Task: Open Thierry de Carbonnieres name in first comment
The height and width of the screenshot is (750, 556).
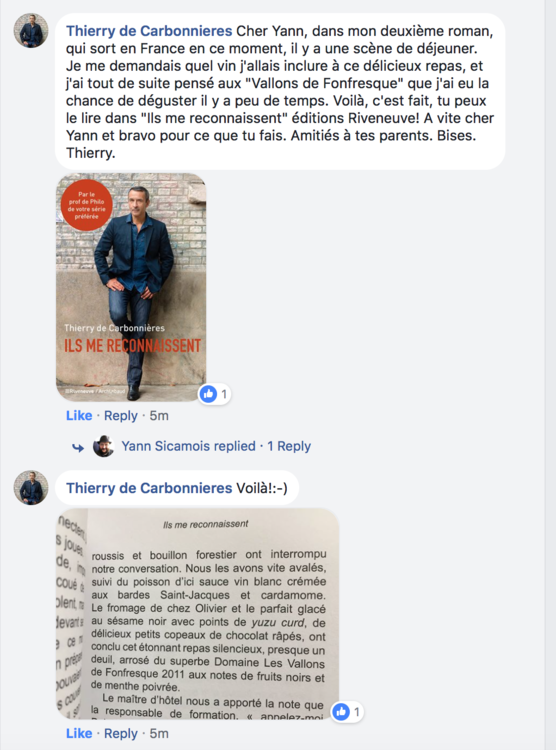Action: [149, 31]
